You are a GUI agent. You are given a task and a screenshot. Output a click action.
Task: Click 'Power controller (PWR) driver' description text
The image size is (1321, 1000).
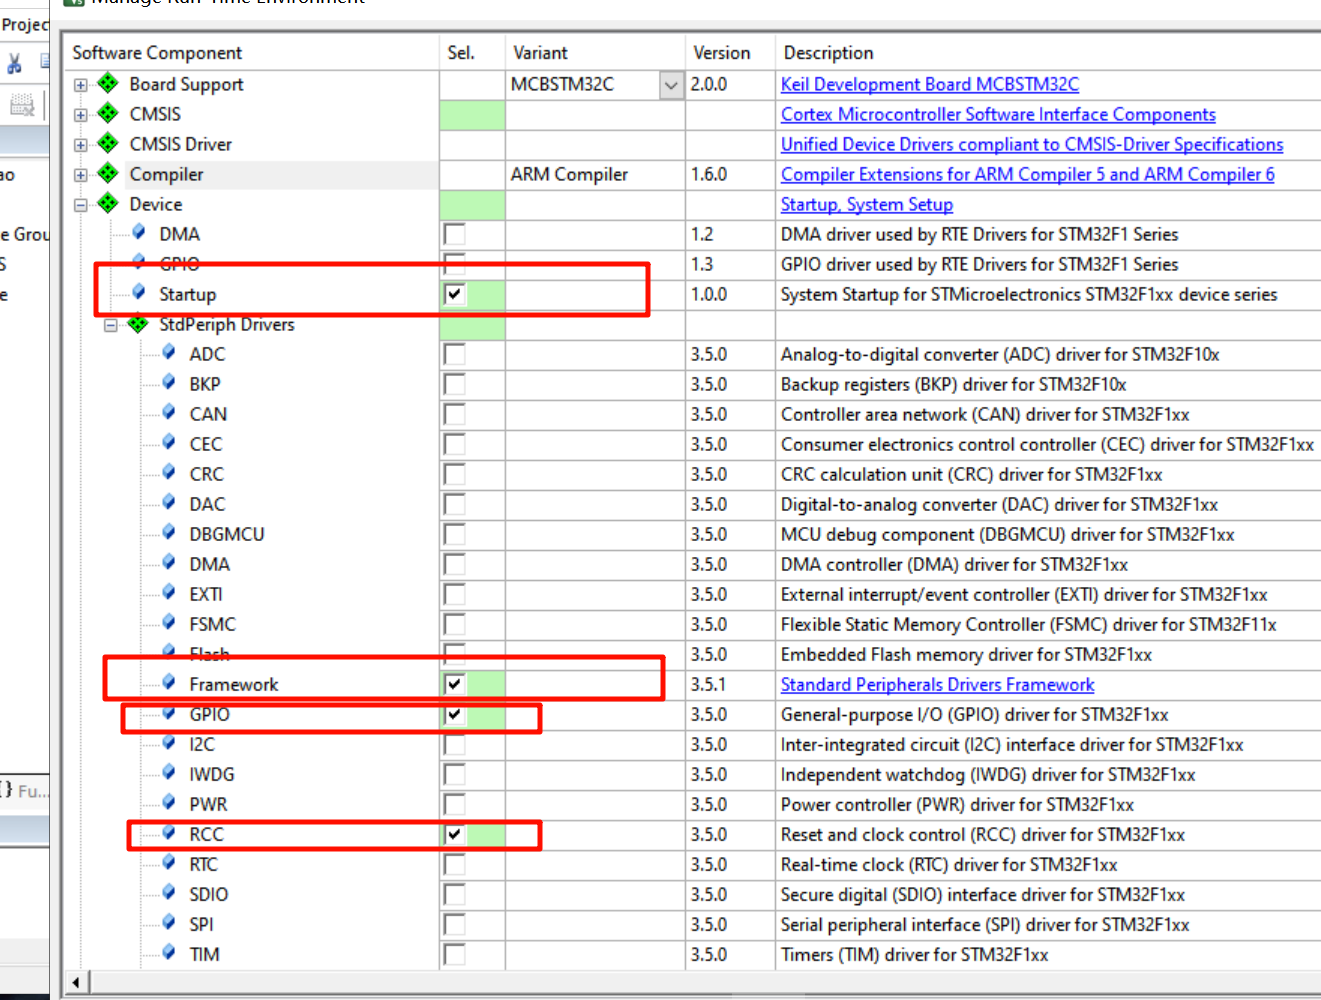957,804
